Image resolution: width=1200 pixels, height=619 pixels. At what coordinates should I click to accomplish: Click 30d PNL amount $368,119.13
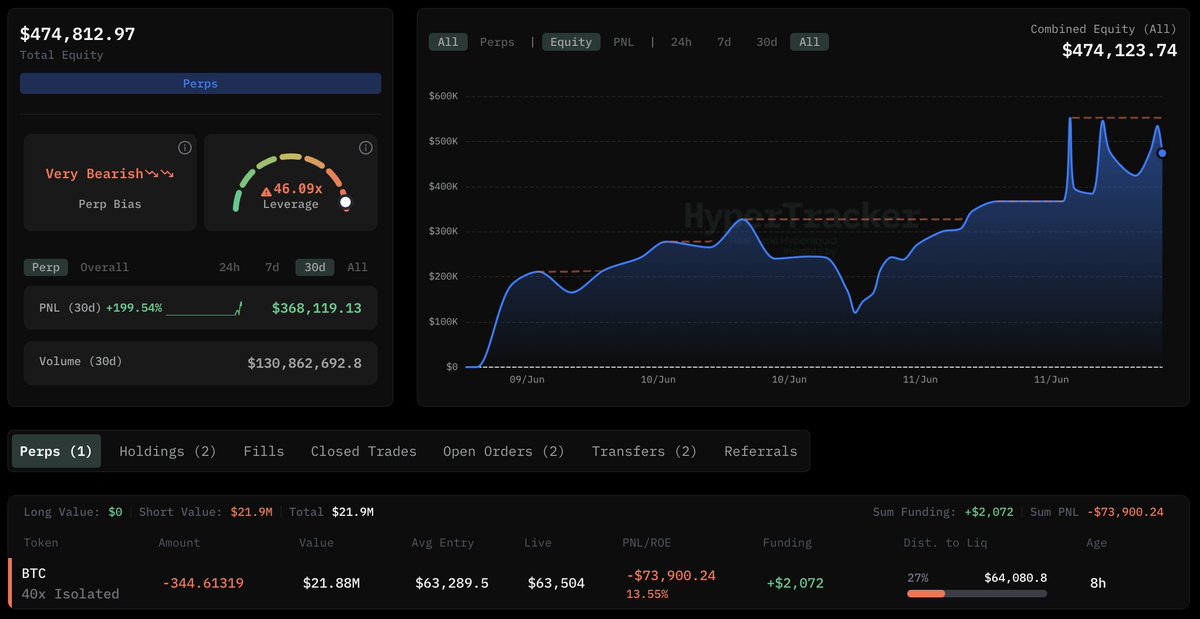(x=317, y=308)
